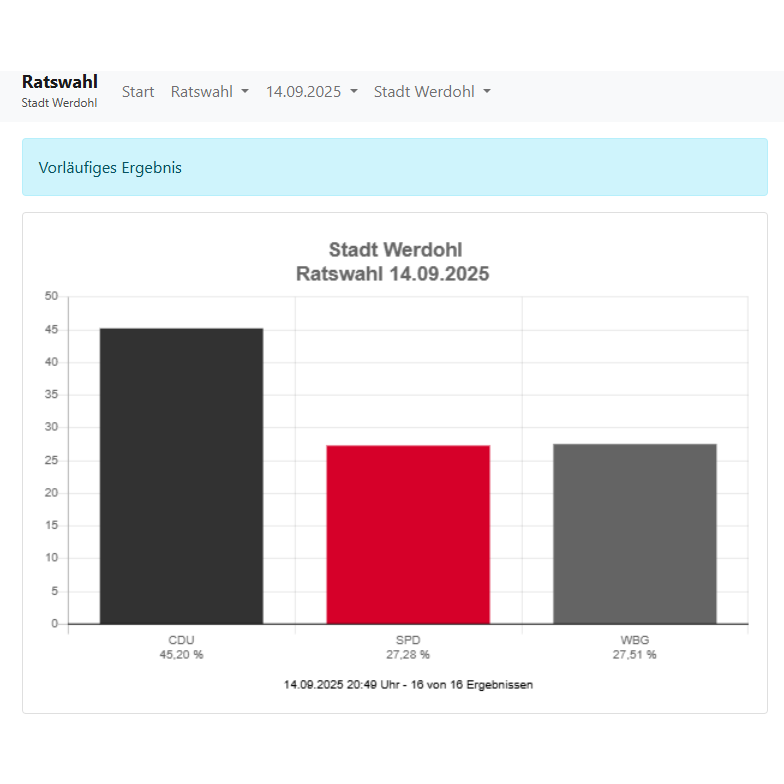784x784 pixels.
Task: Click the SPD axis label
Action: point(408,639)
